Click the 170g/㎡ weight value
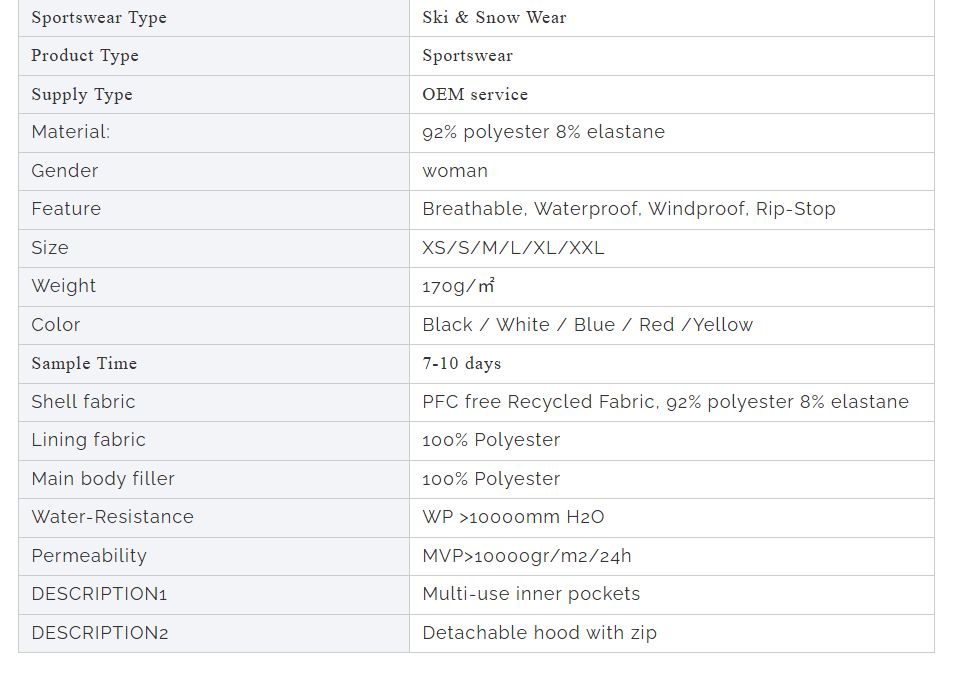The image size is (953, 674). click(x=459, y=286)
